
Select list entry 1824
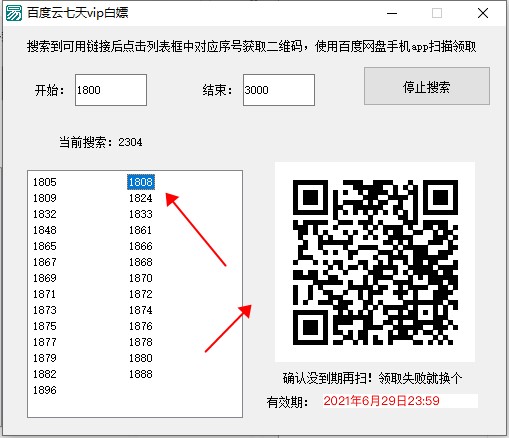tap(141, 198)
